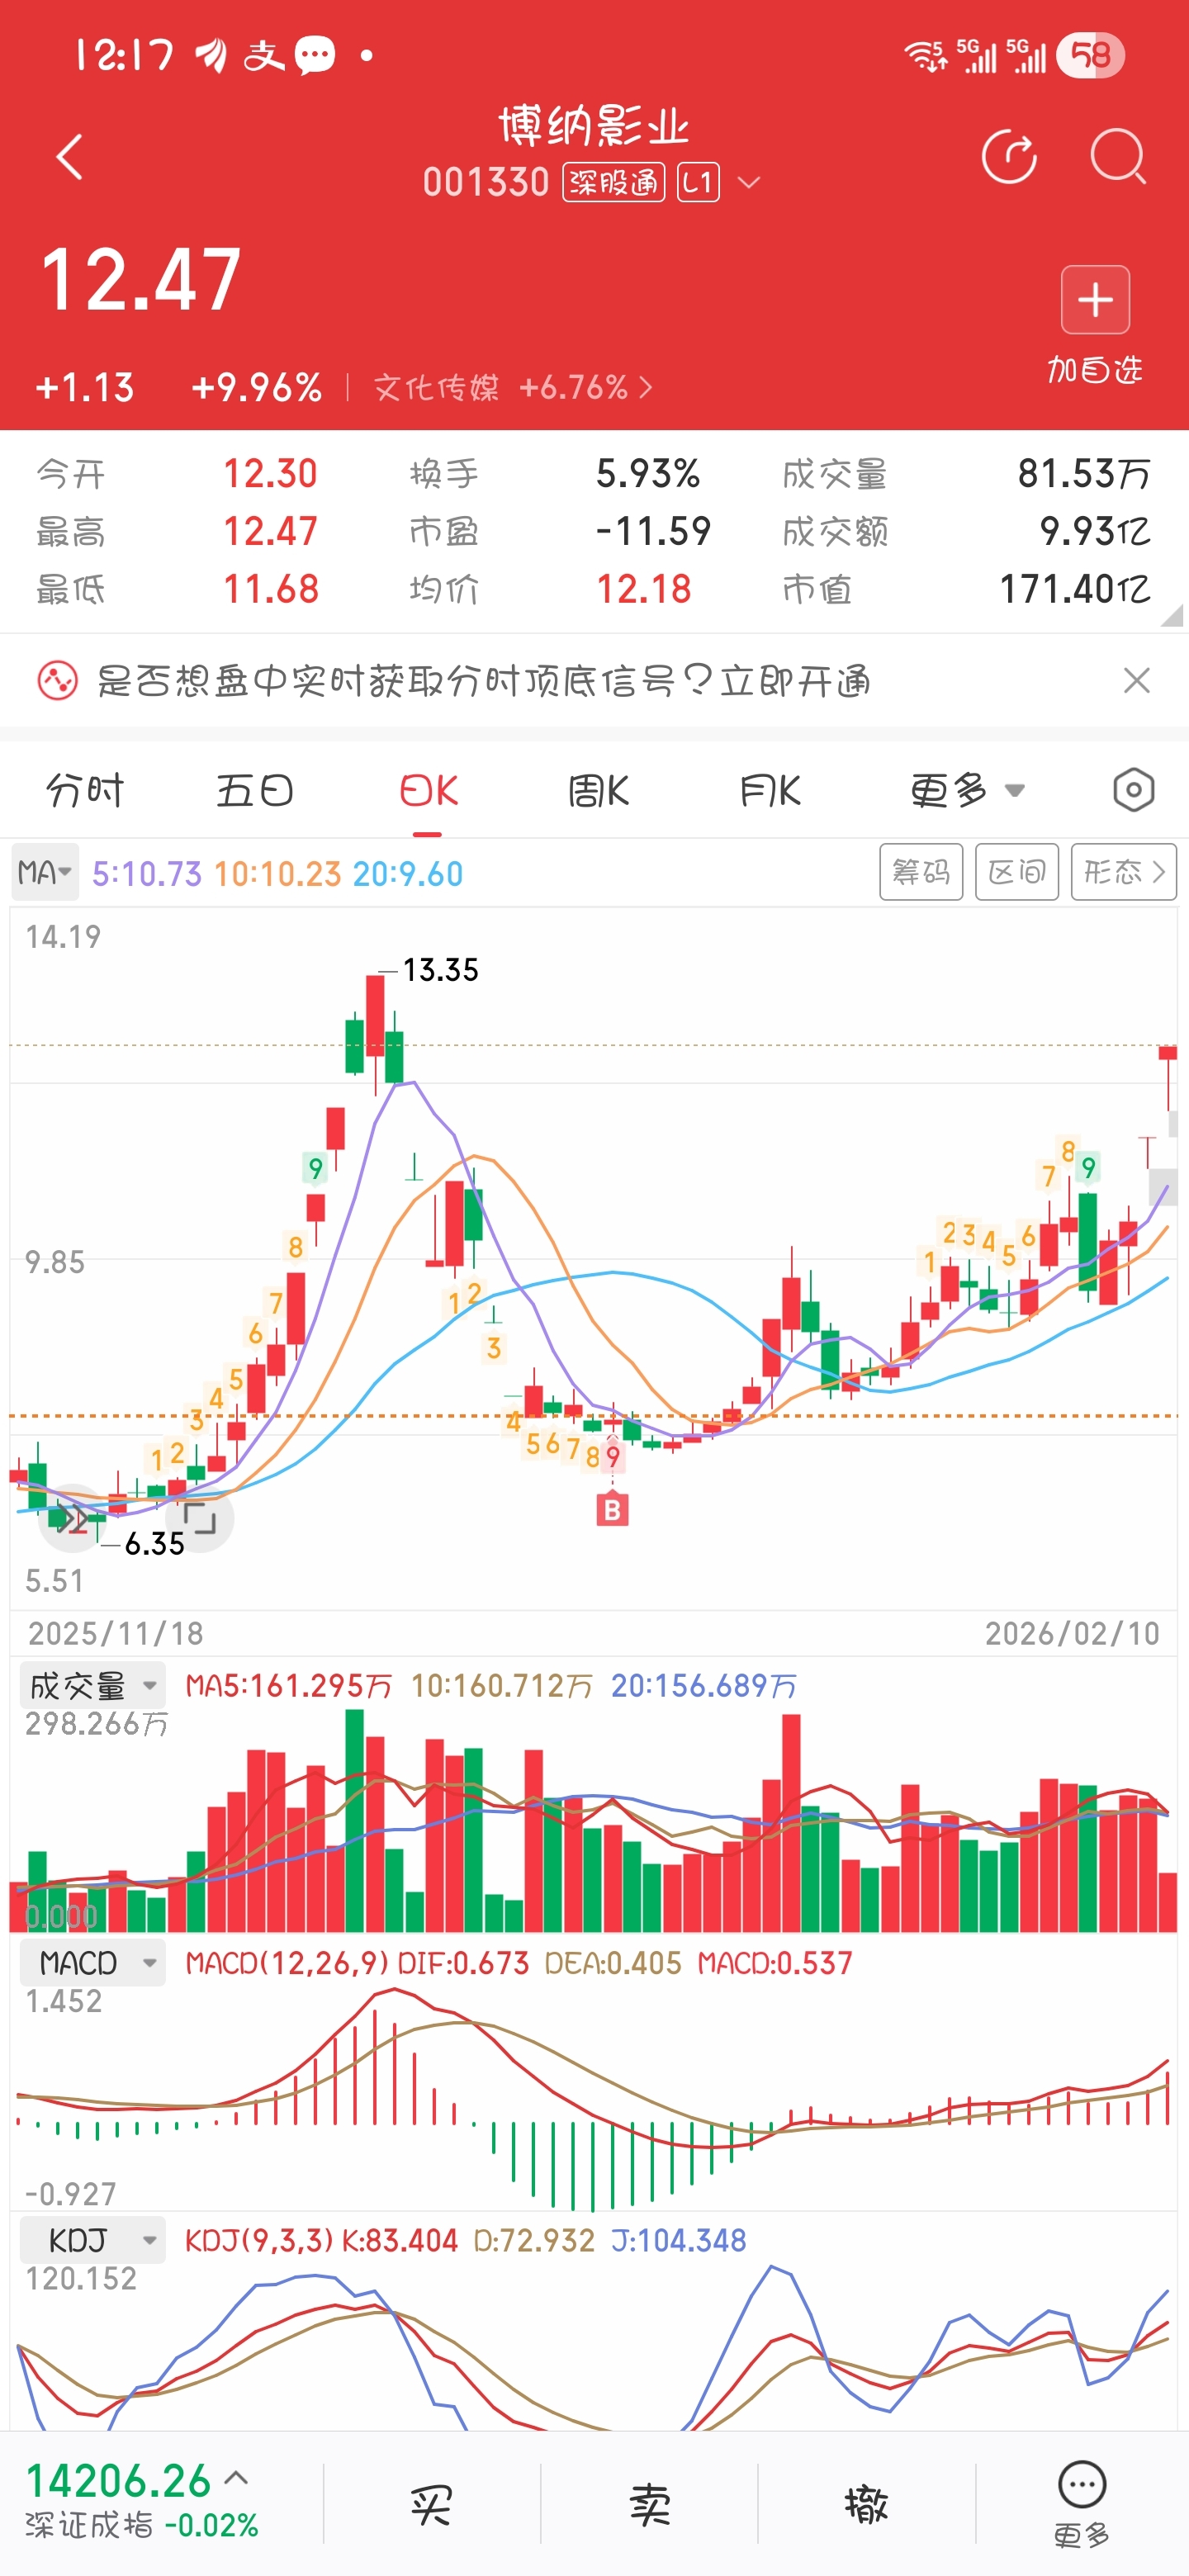Tap the Wi-Fi status icon
The height and width of the screenshot is (2576, 1189).
pyautogui.click(x=925, y=55)
